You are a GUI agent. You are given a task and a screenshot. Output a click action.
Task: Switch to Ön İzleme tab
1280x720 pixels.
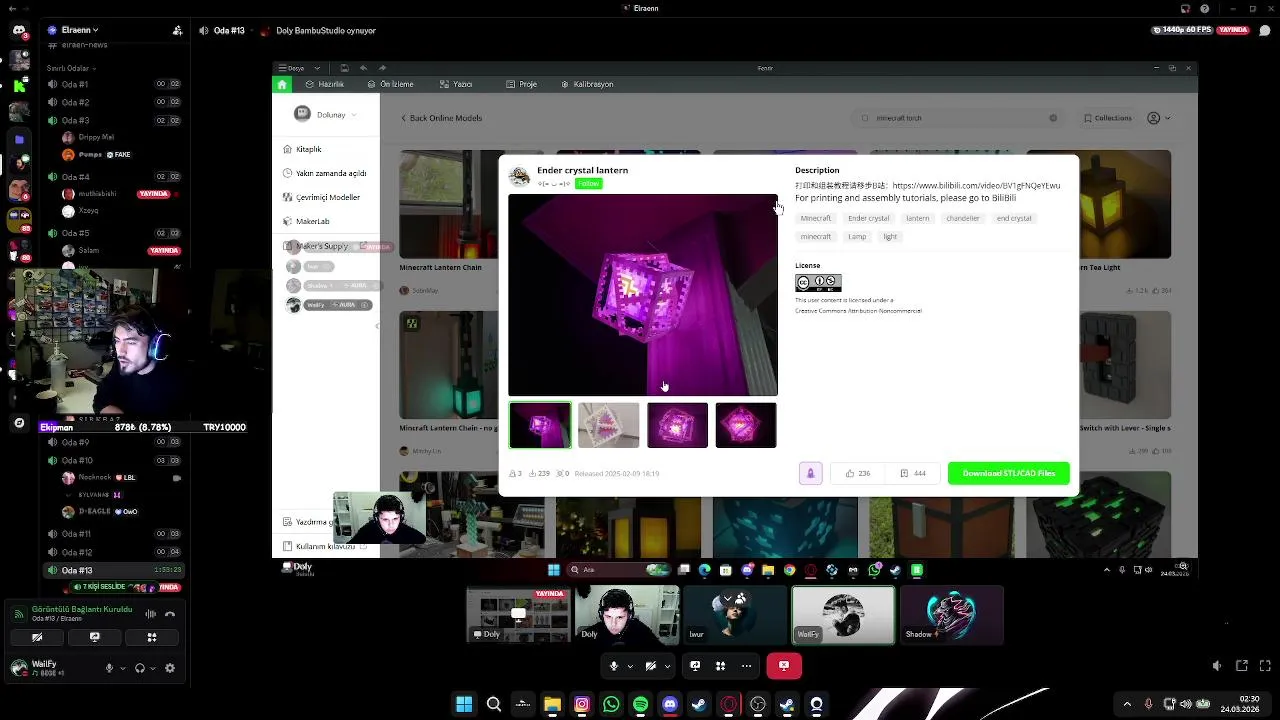click(x=390, y=84)
